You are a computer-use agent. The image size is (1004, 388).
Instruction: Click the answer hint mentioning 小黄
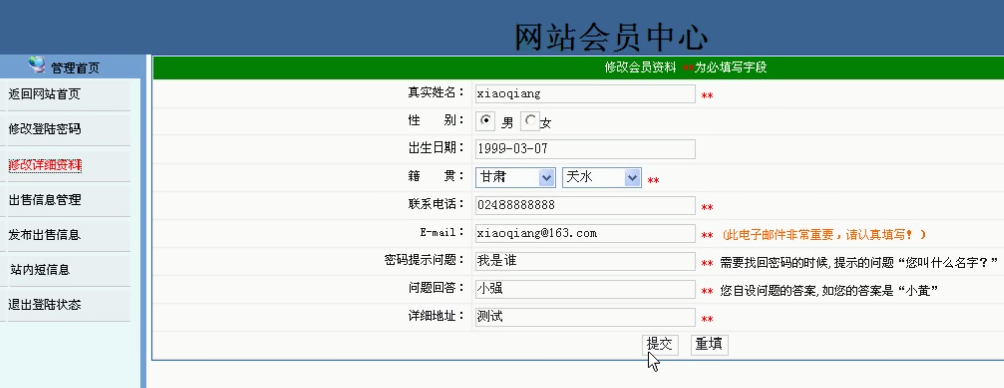[x=829, y=291]
